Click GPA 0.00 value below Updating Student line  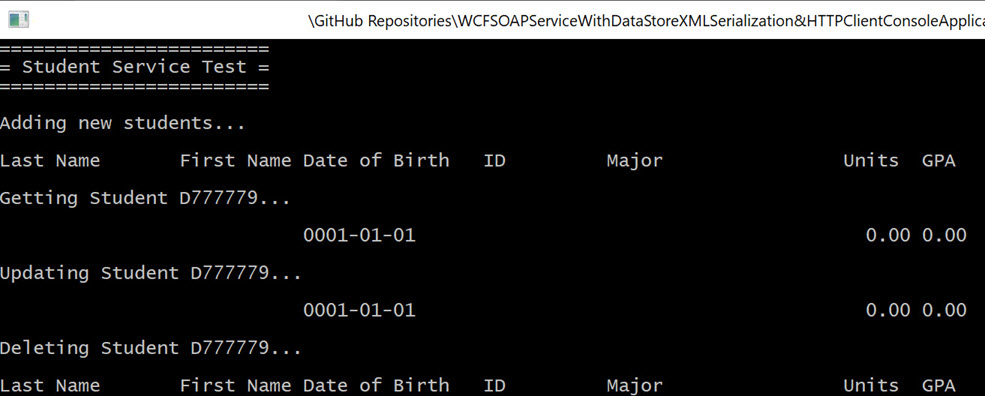[x=944, y=311]
